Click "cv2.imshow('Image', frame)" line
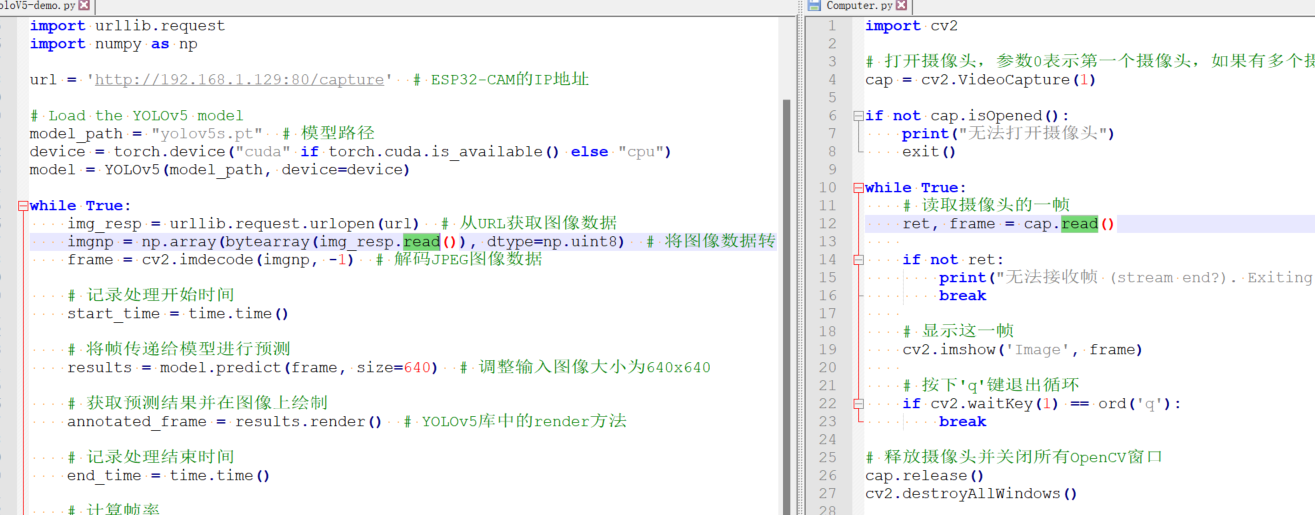The image size is (1315, 515). [x=1022, y=350]
